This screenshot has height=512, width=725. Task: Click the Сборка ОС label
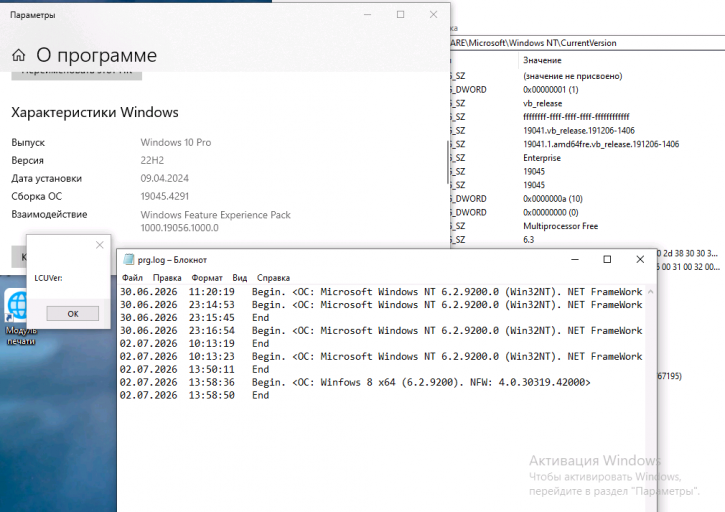point(37,196)
